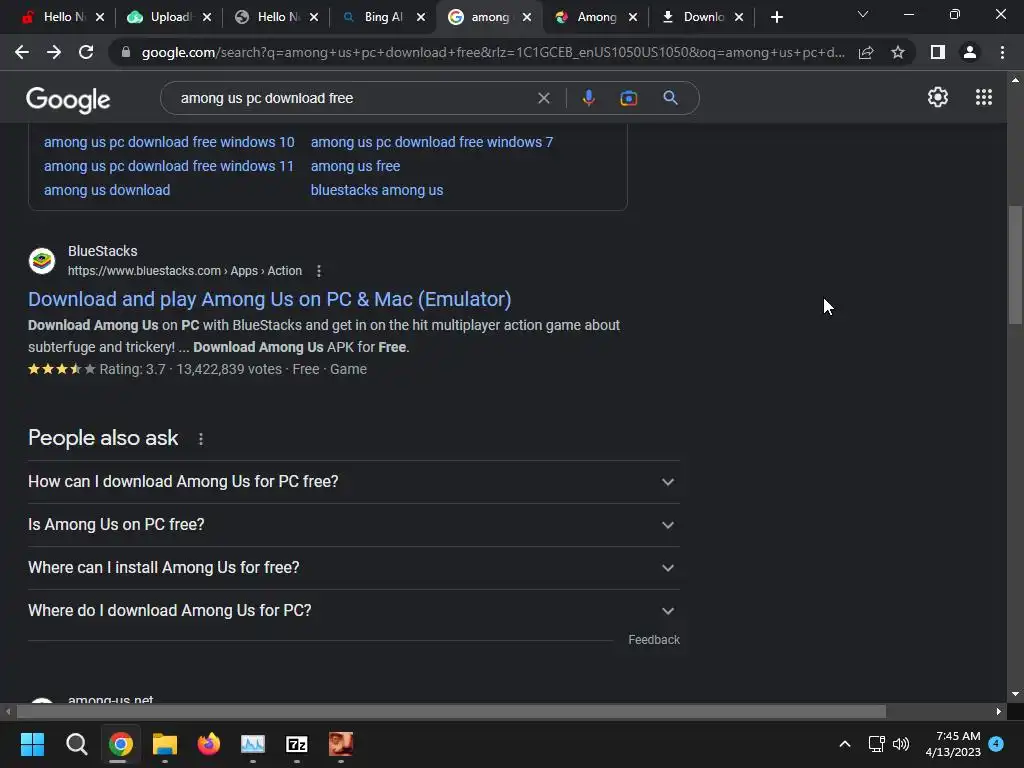Open 7-Zip from taskbar
The height and width of the screenshot is (768, 1024).
pos(297,744)
